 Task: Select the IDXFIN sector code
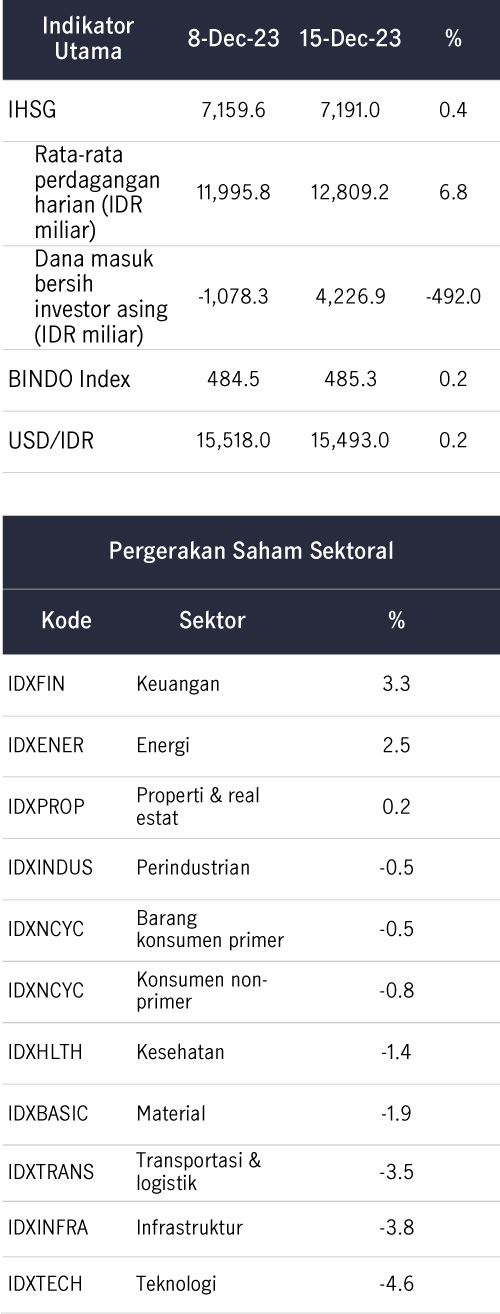coord(37,684)
